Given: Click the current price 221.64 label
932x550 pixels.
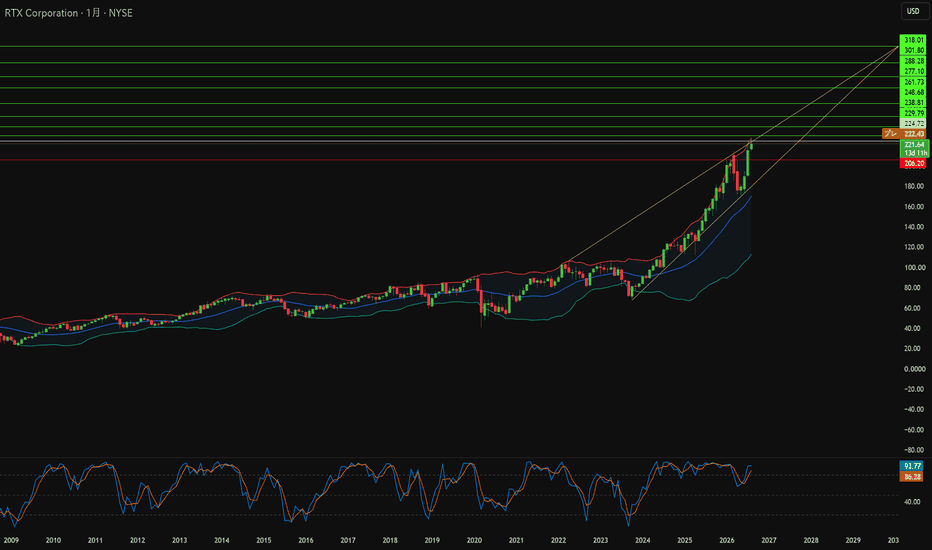Looking at the screenshot, I should point(914,144).
